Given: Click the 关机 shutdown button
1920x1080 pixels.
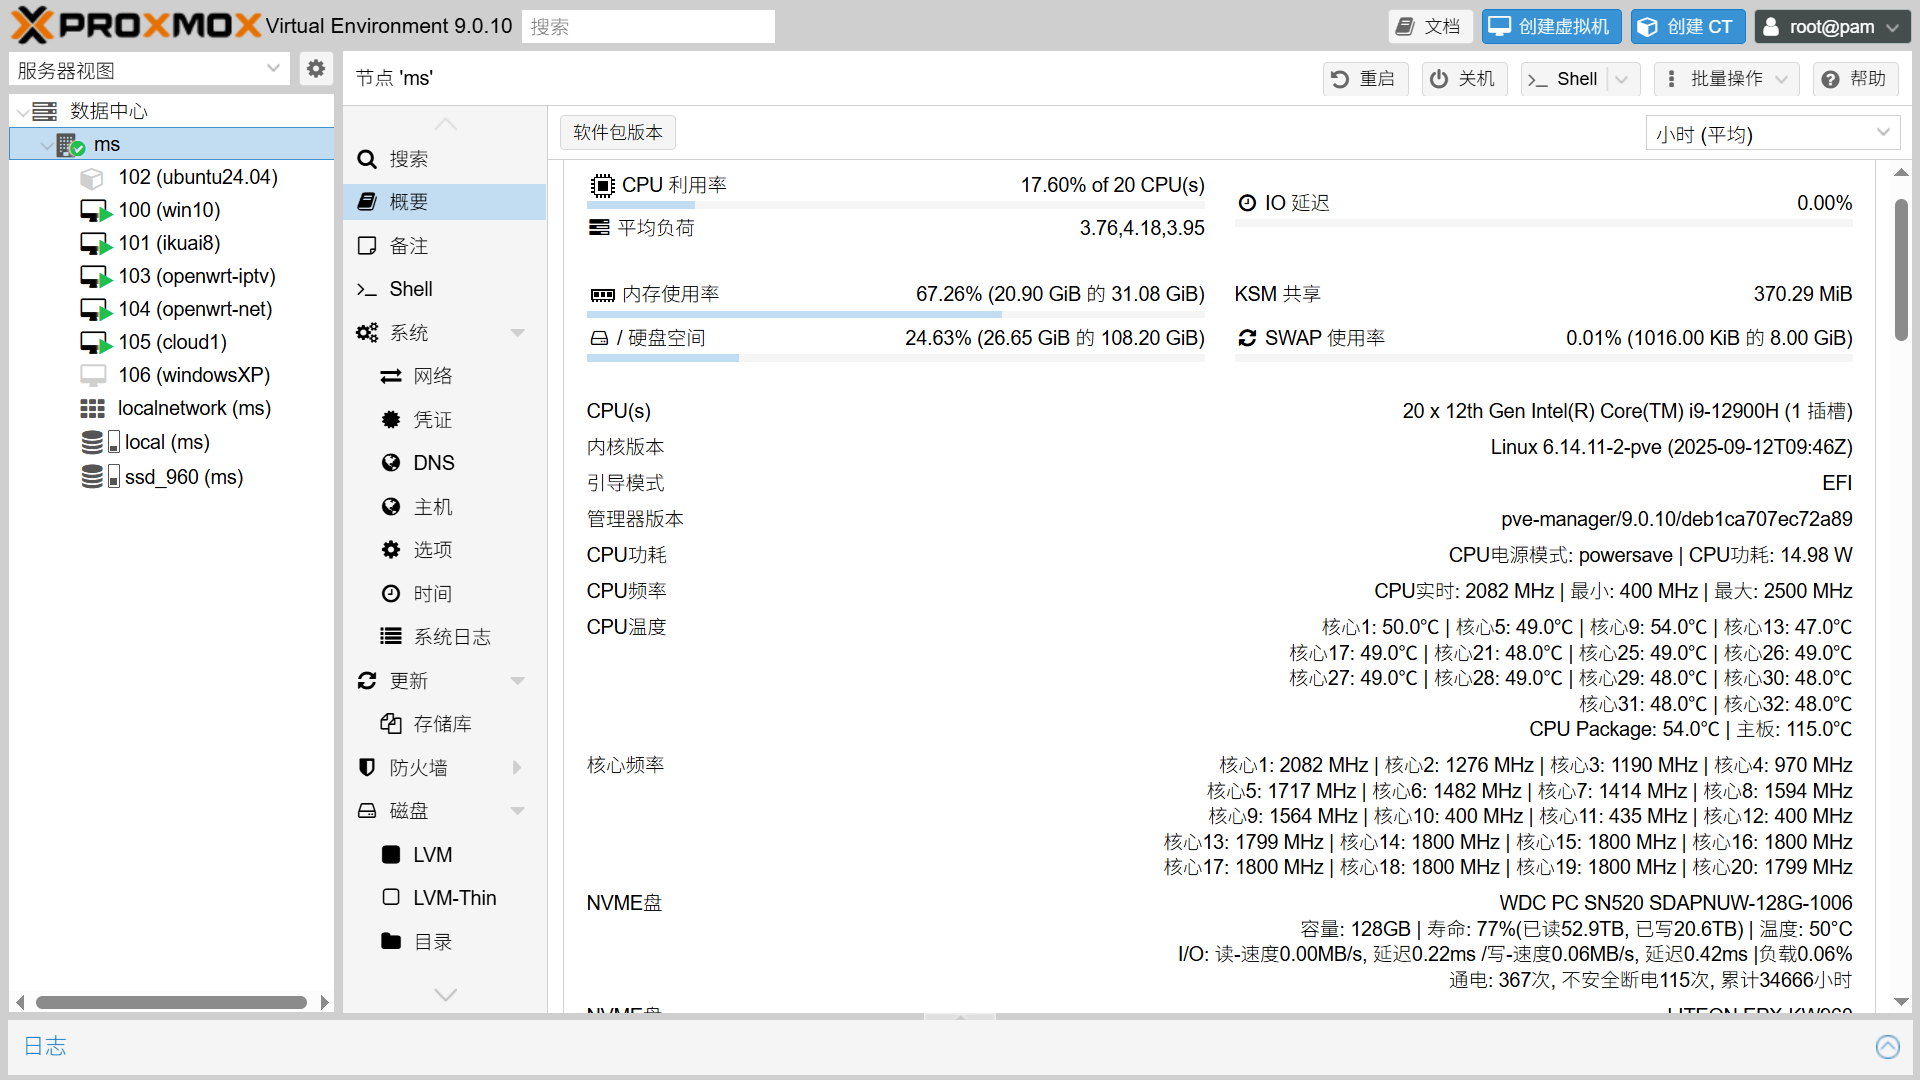Looking at the screenshot, I should (x=1462, y=79).
